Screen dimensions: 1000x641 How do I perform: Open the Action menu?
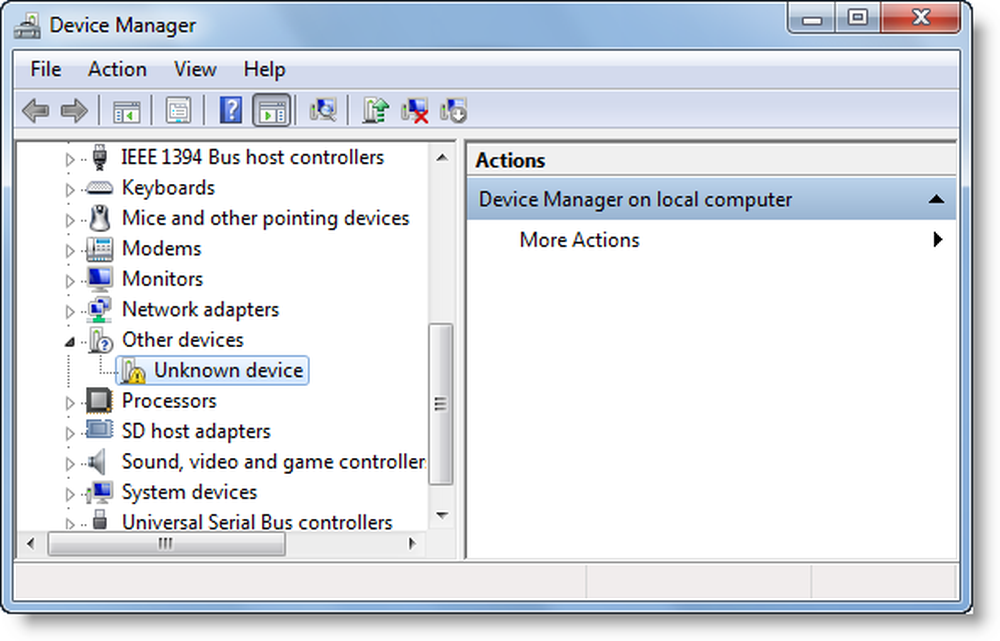click(x=117, y=69)
